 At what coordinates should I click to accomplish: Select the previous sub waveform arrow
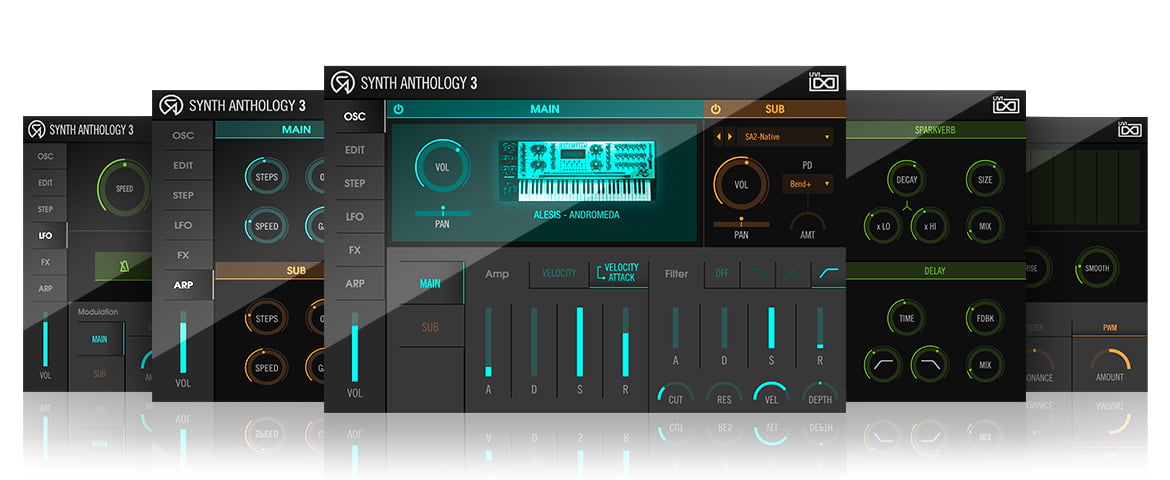coord(720,137)
